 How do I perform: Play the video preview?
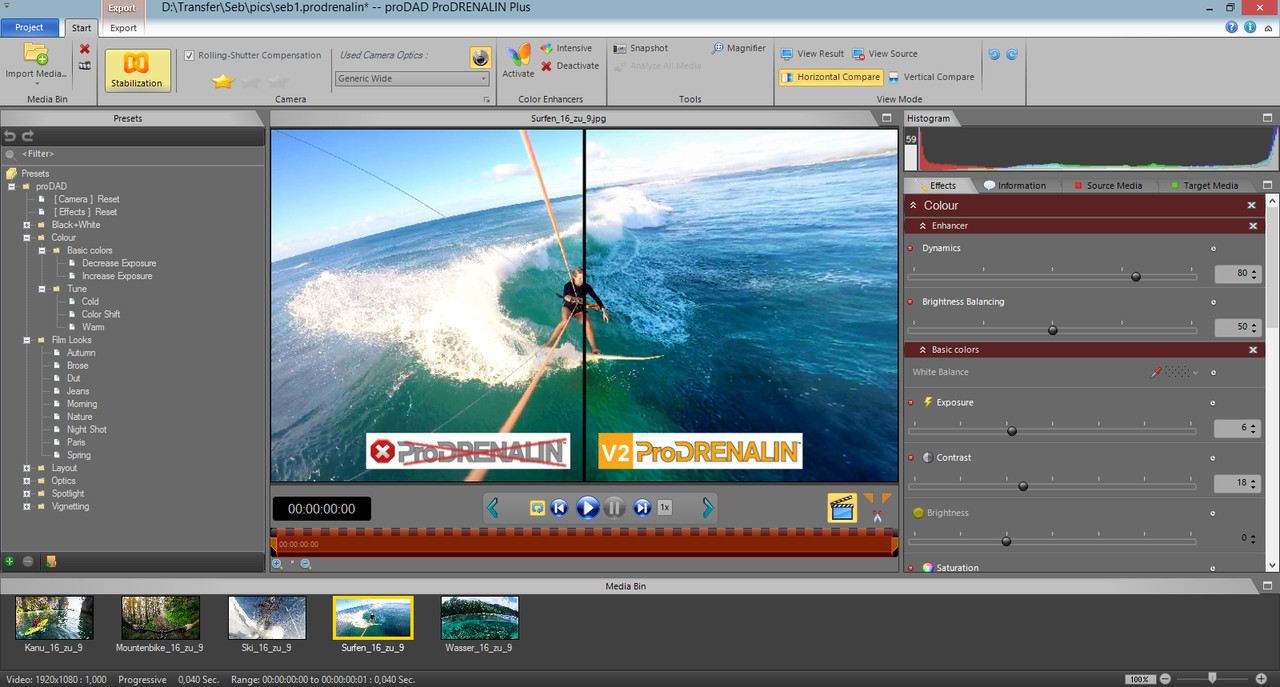[x=588, y=508]
